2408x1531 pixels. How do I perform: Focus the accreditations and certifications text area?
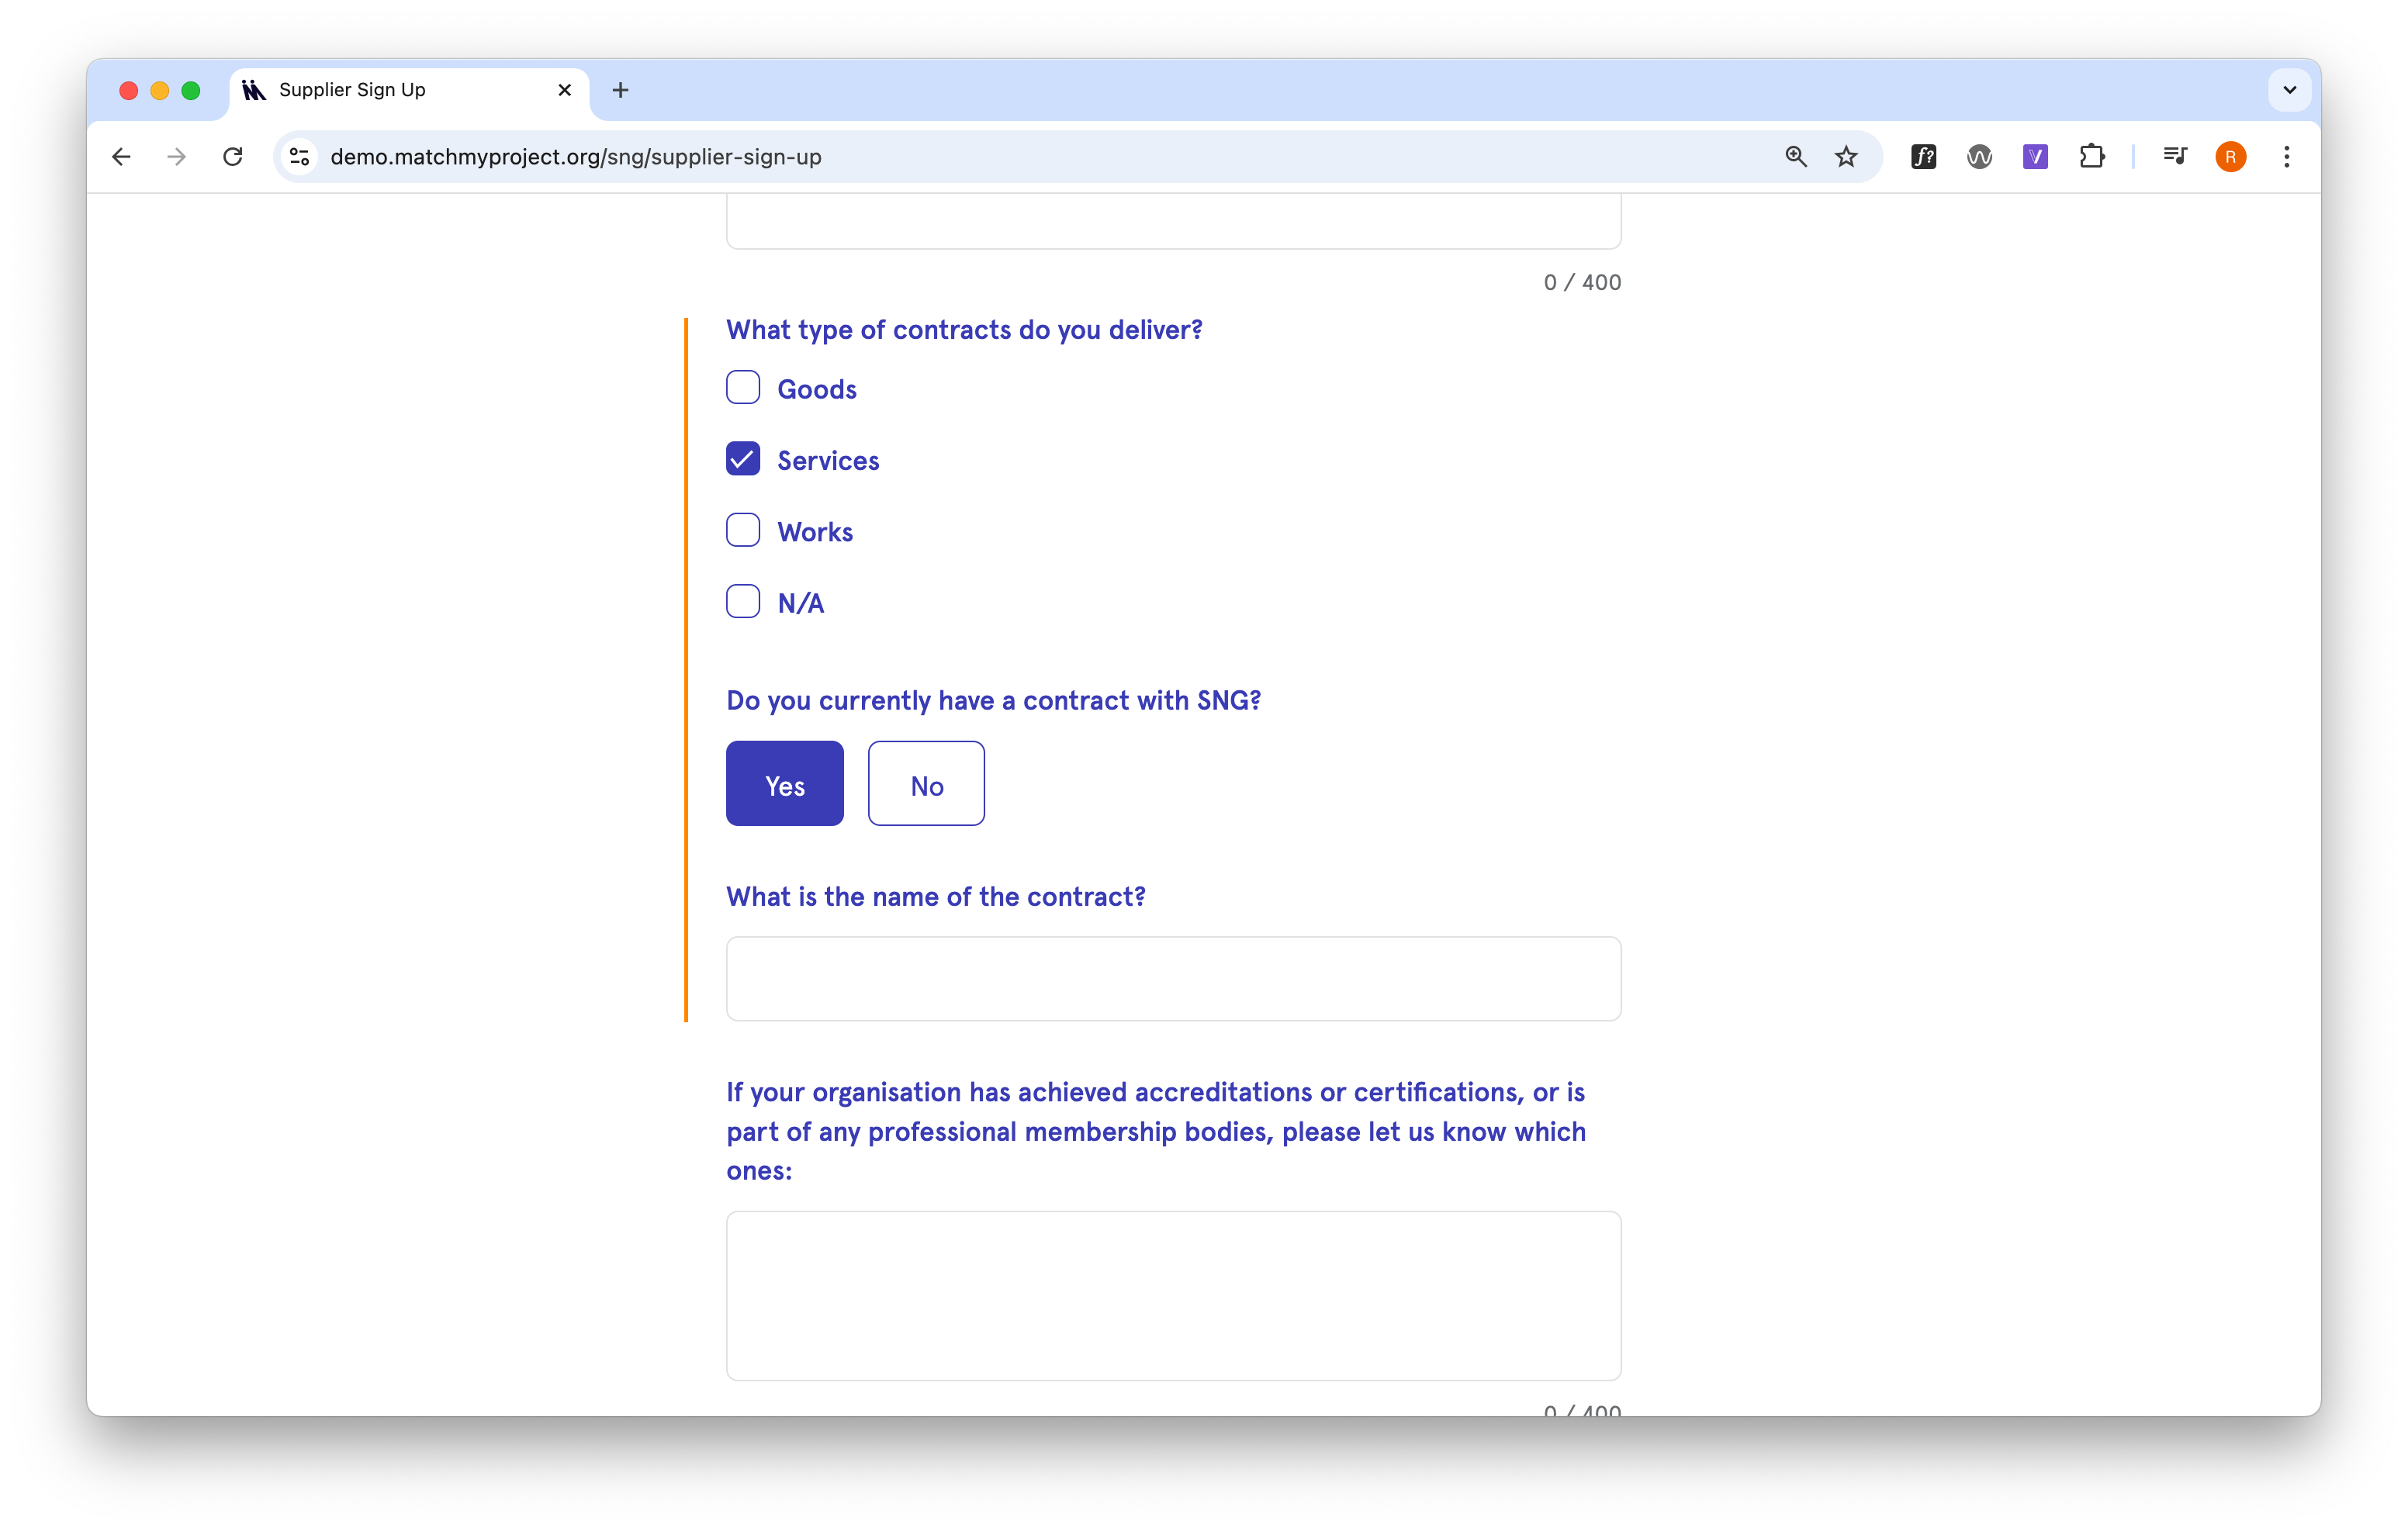click(1173, 1296)
